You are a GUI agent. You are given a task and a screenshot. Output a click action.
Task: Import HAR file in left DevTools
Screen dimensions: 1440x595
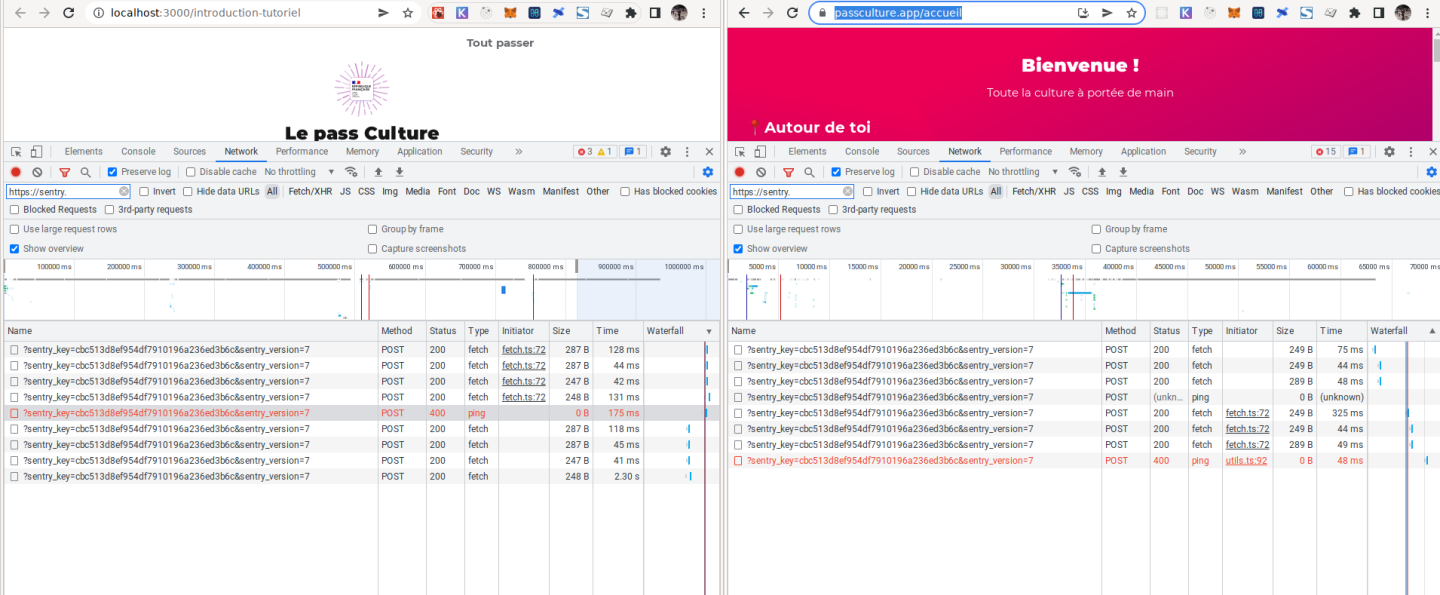point(378,172)
